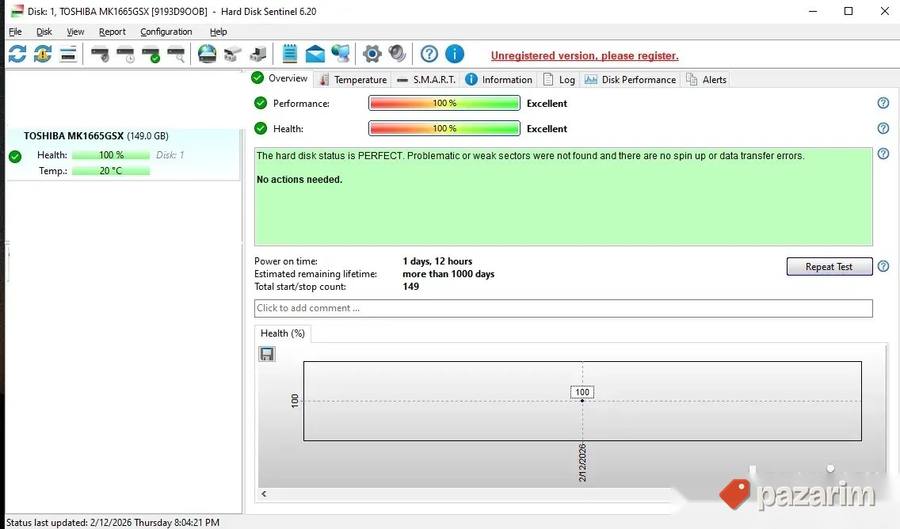Open the blue notepad report icon
900x529 pixels.
point(290,54)
